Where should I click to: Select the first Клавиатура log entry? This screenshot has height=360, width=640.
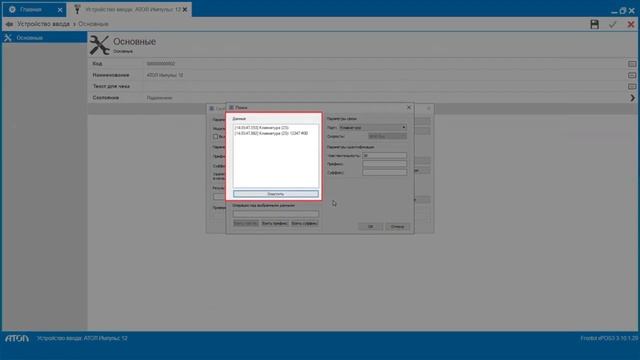pyautogui.click(x=262, y=128)
